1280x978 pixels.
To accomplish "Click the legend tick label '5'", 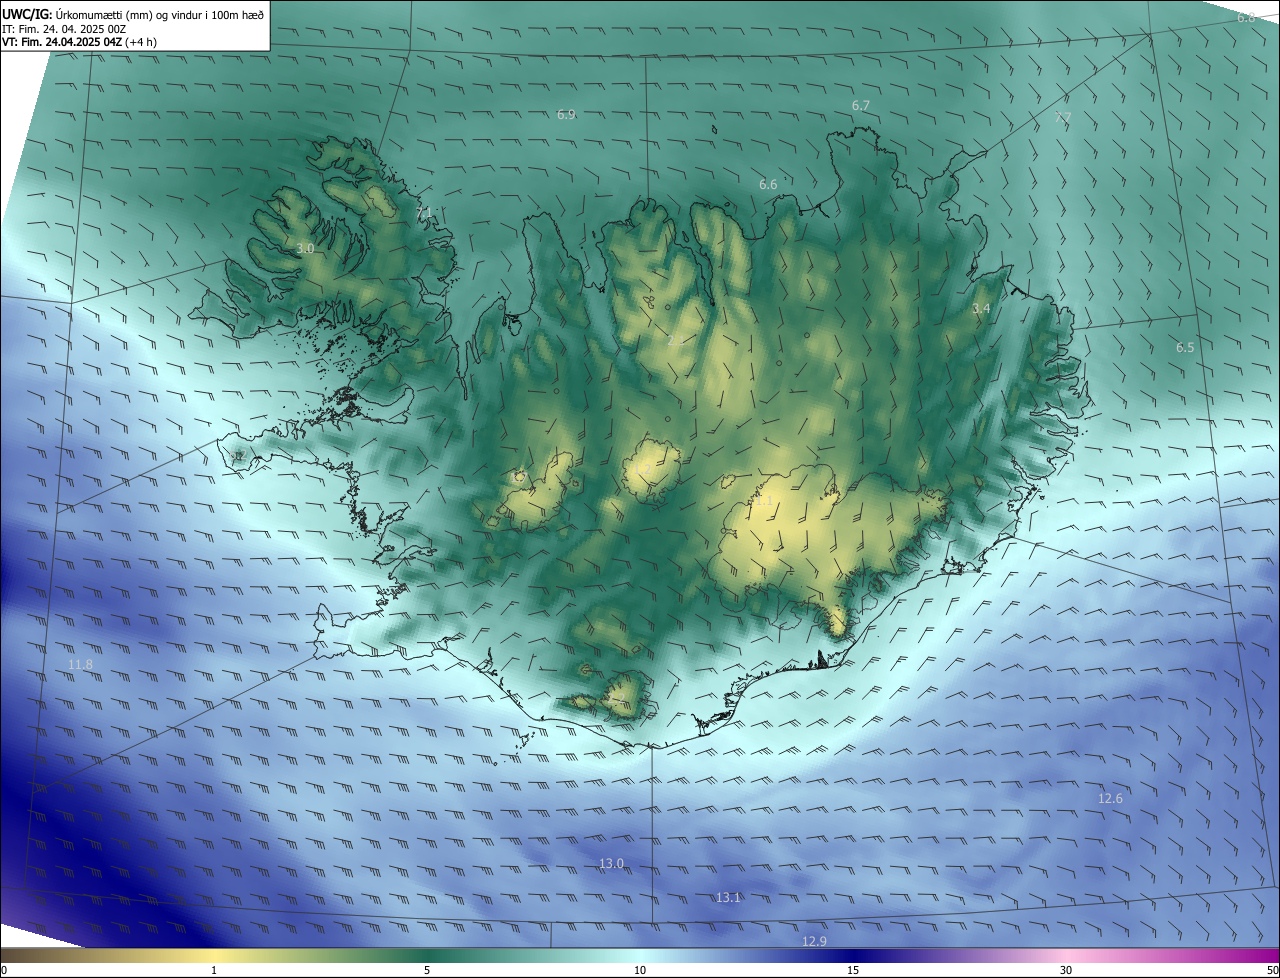I will 427,971.
